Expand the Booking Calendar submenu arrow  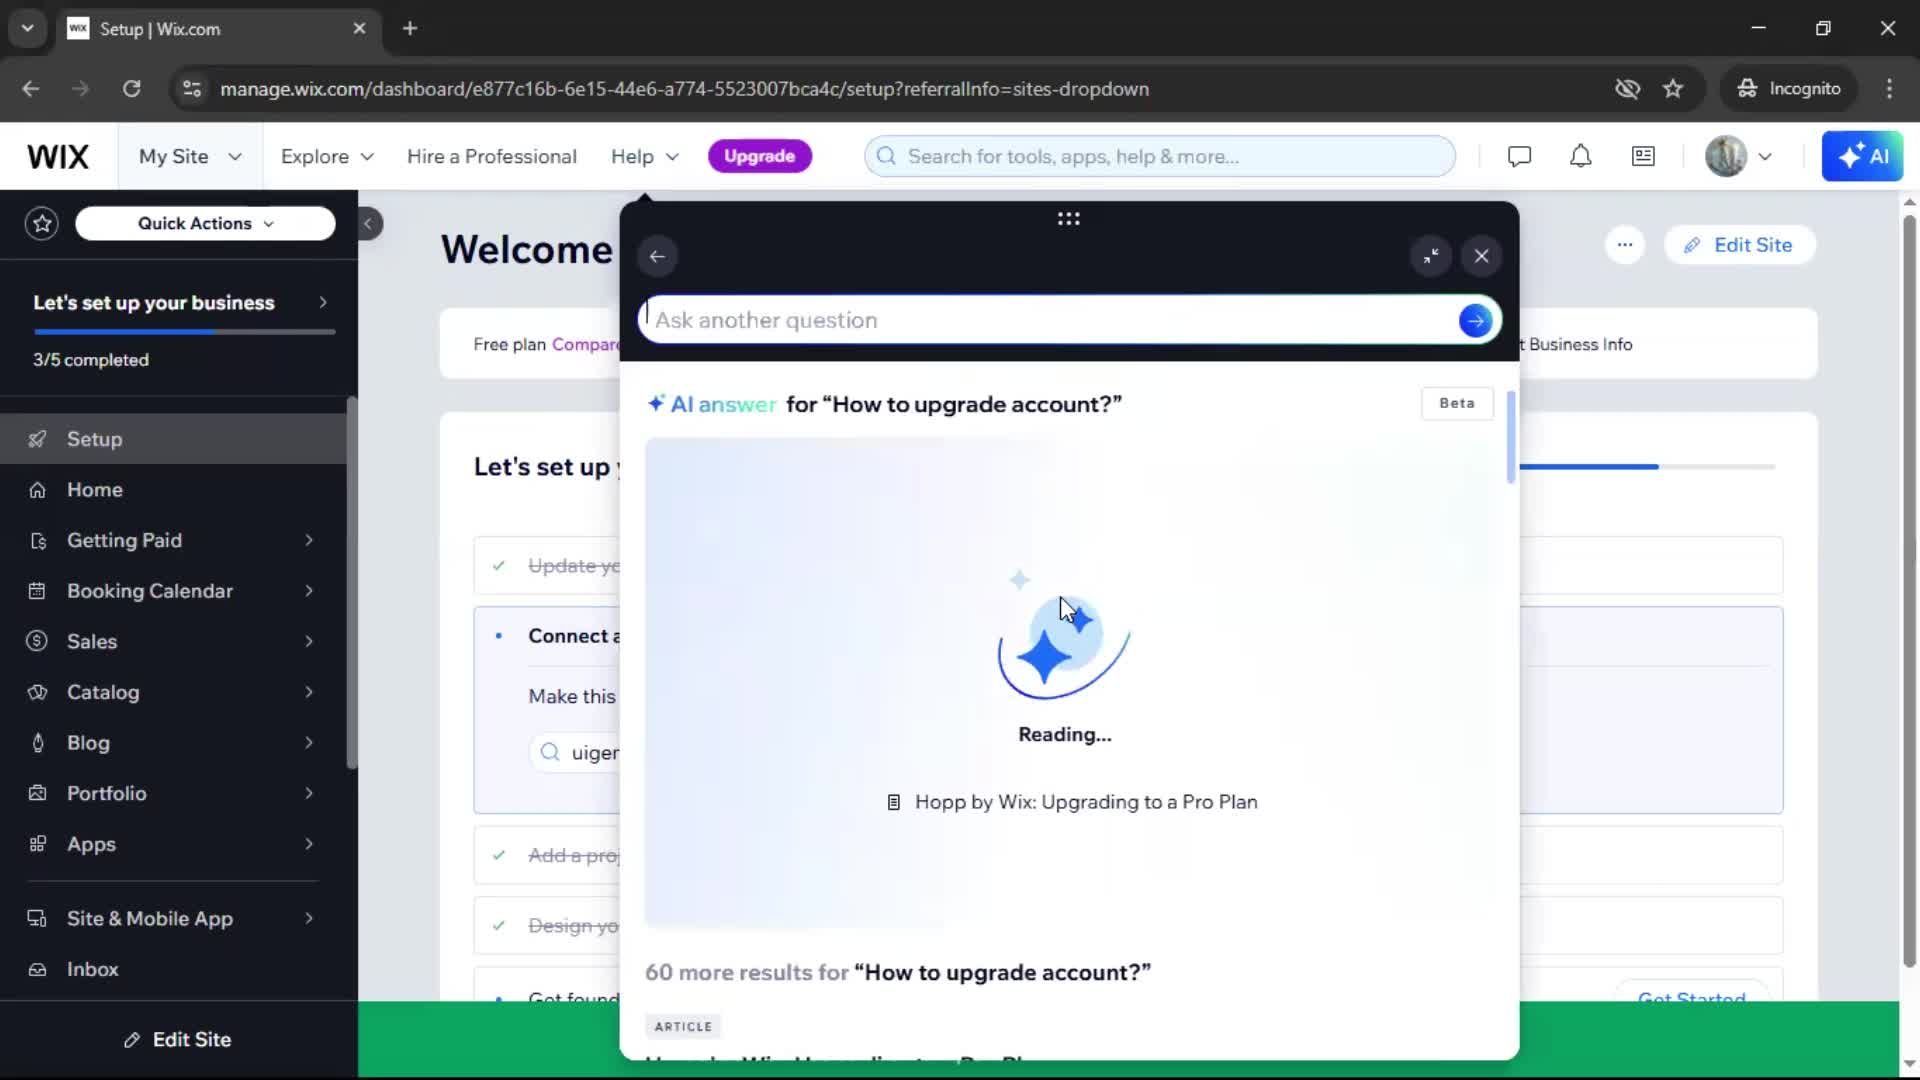[309, 591]
